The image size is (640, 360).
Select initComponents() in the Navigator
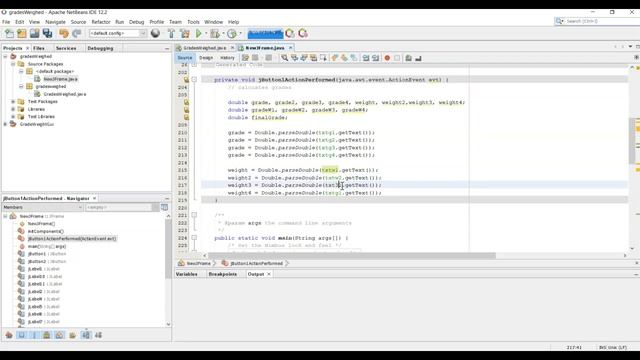pos(46,231)
